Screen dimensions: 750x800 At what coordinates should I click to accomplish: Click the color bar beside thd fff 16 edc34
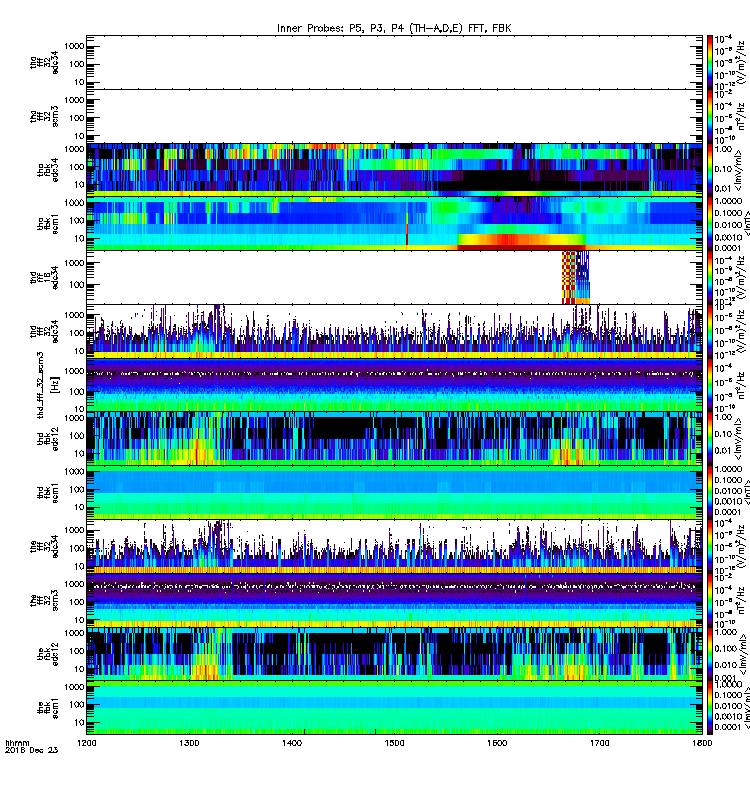coord(710,278)
